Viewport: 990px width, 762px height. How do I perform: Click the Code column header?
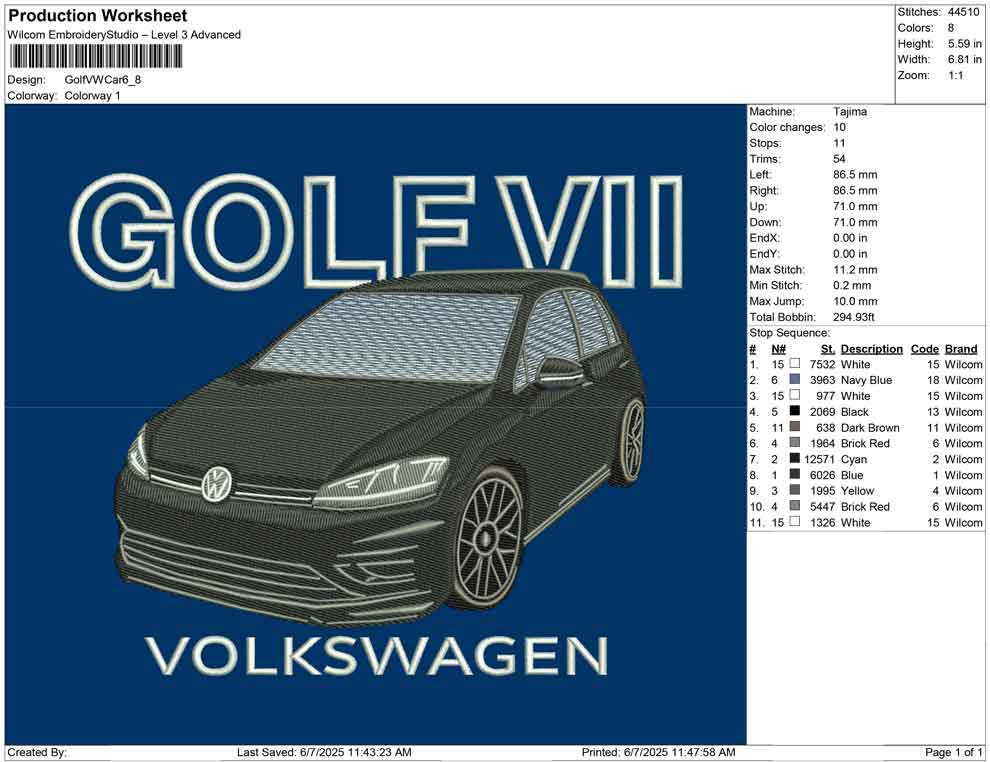(924, 349)
